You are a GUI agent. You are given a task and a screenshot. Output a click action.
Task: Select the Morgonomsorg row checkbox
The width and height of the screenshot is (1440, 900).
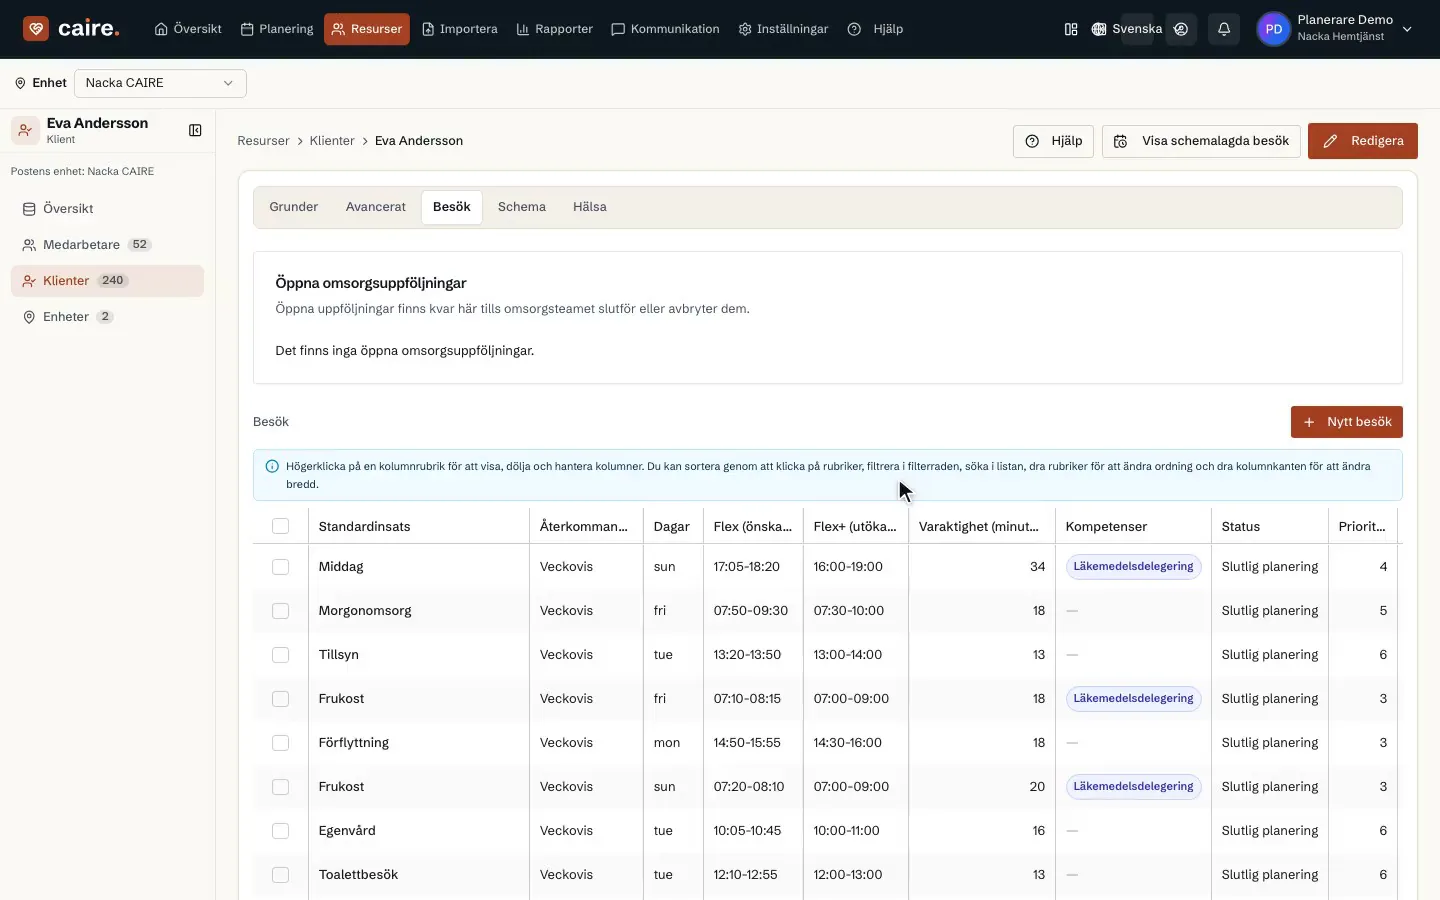point(280,611)
